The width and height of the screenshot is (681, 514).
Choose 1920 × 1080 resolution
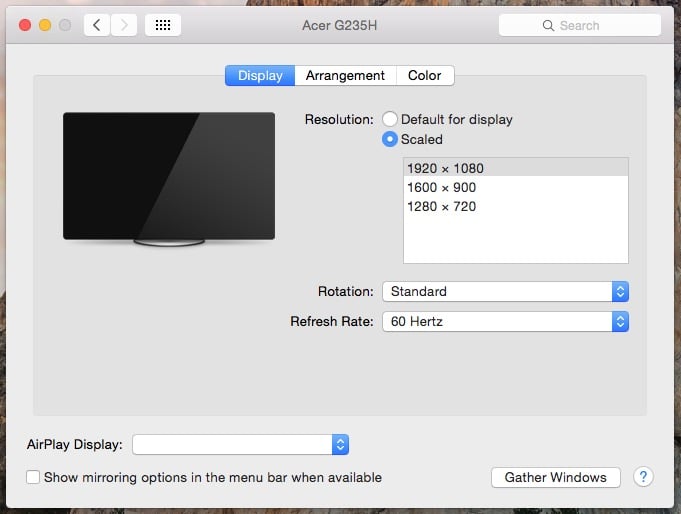coord(516,168)
